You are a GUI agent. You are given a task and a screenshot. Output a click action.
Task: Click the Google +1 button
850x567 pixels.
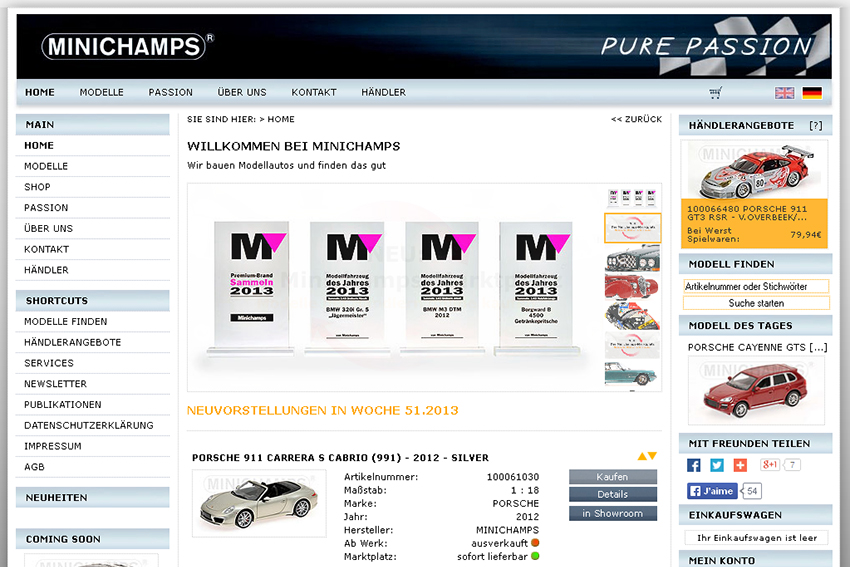[770, 465]
